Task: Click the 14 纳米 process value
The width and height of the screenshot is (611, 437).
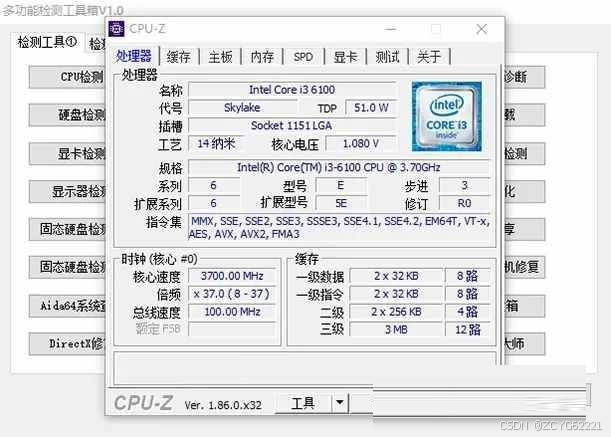Action: (x=216, y=143)
